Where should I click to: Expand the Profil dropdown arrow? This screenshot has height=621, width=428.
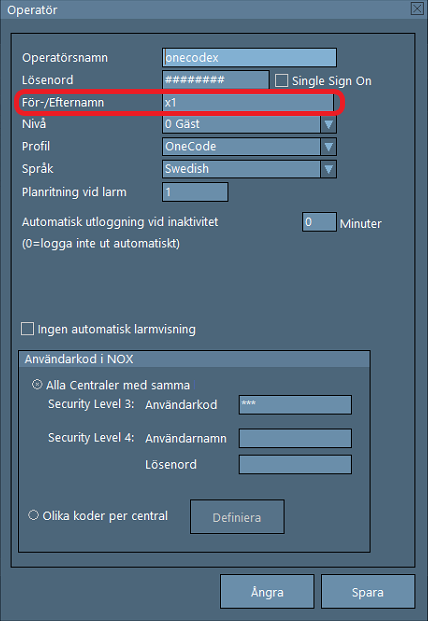pyautogui.click(x=328, y=147)
